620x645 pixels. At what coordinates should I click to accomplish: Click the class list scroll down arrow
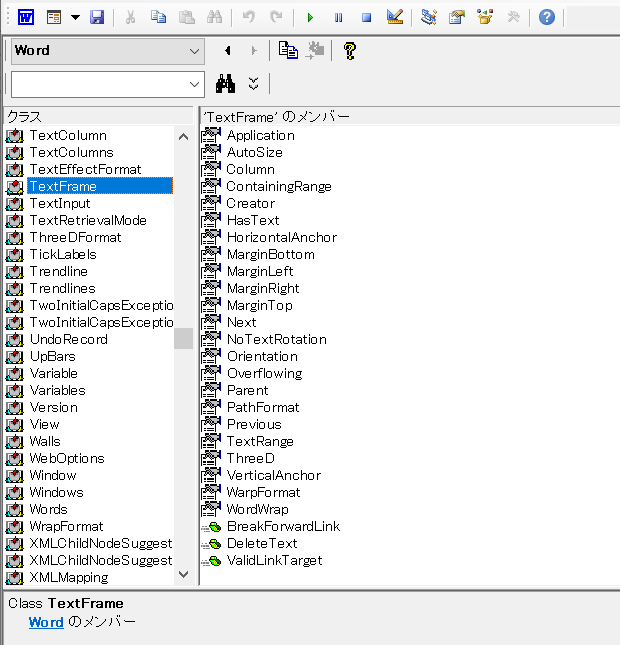click(183, 574)
